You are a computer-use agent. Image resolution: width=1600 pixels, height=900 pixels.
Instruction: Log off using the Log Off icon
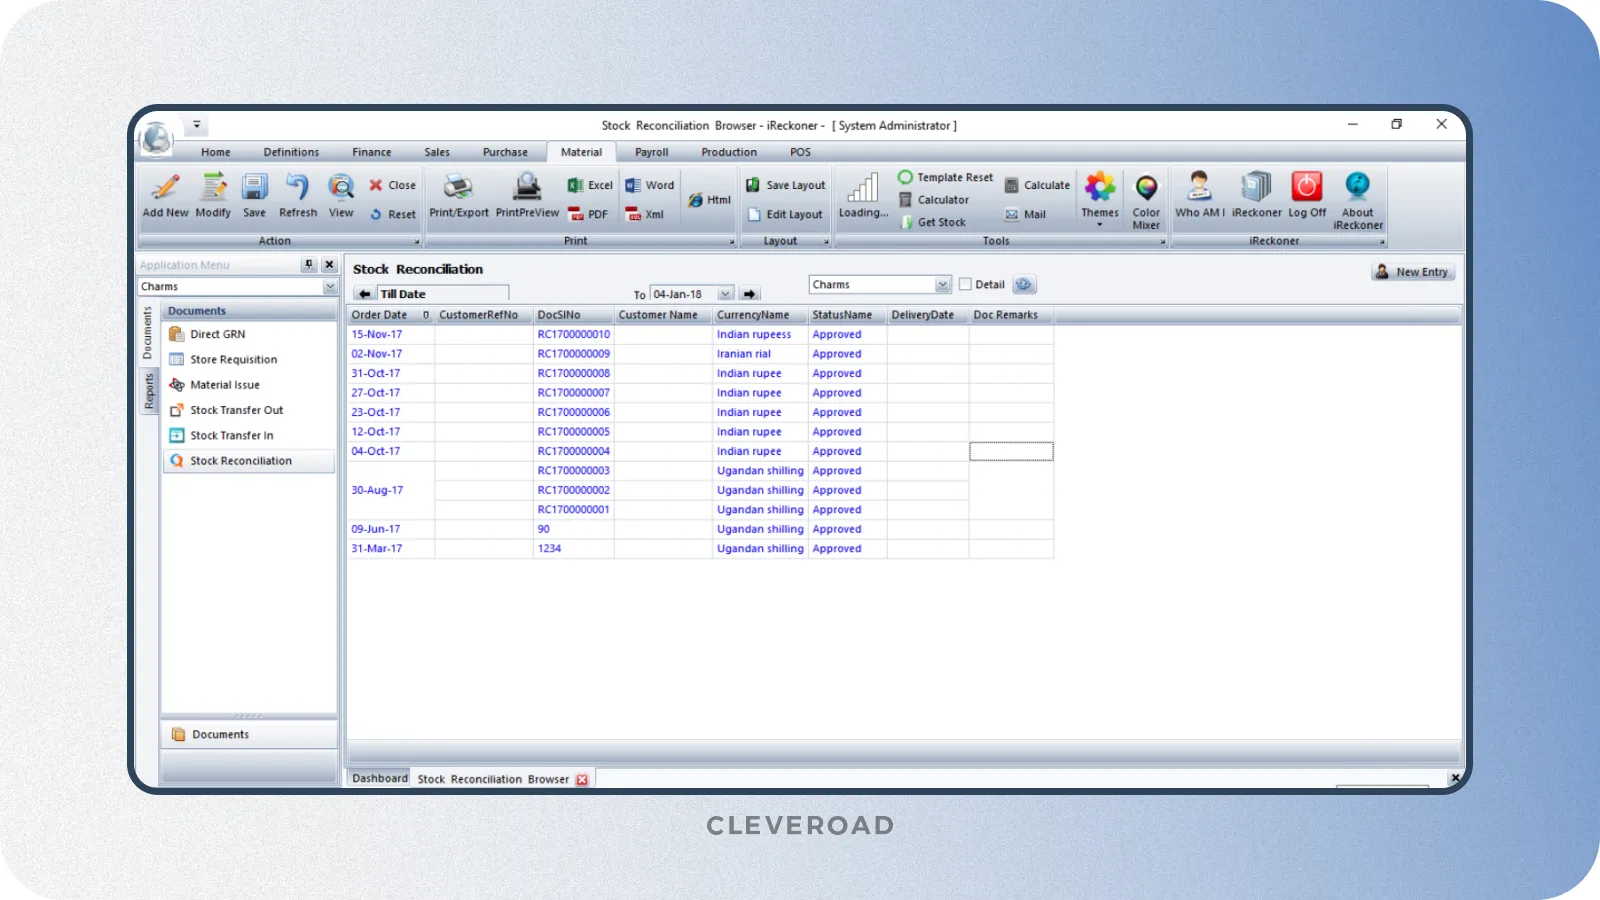pyautogui.click(x=1307, y=195)
